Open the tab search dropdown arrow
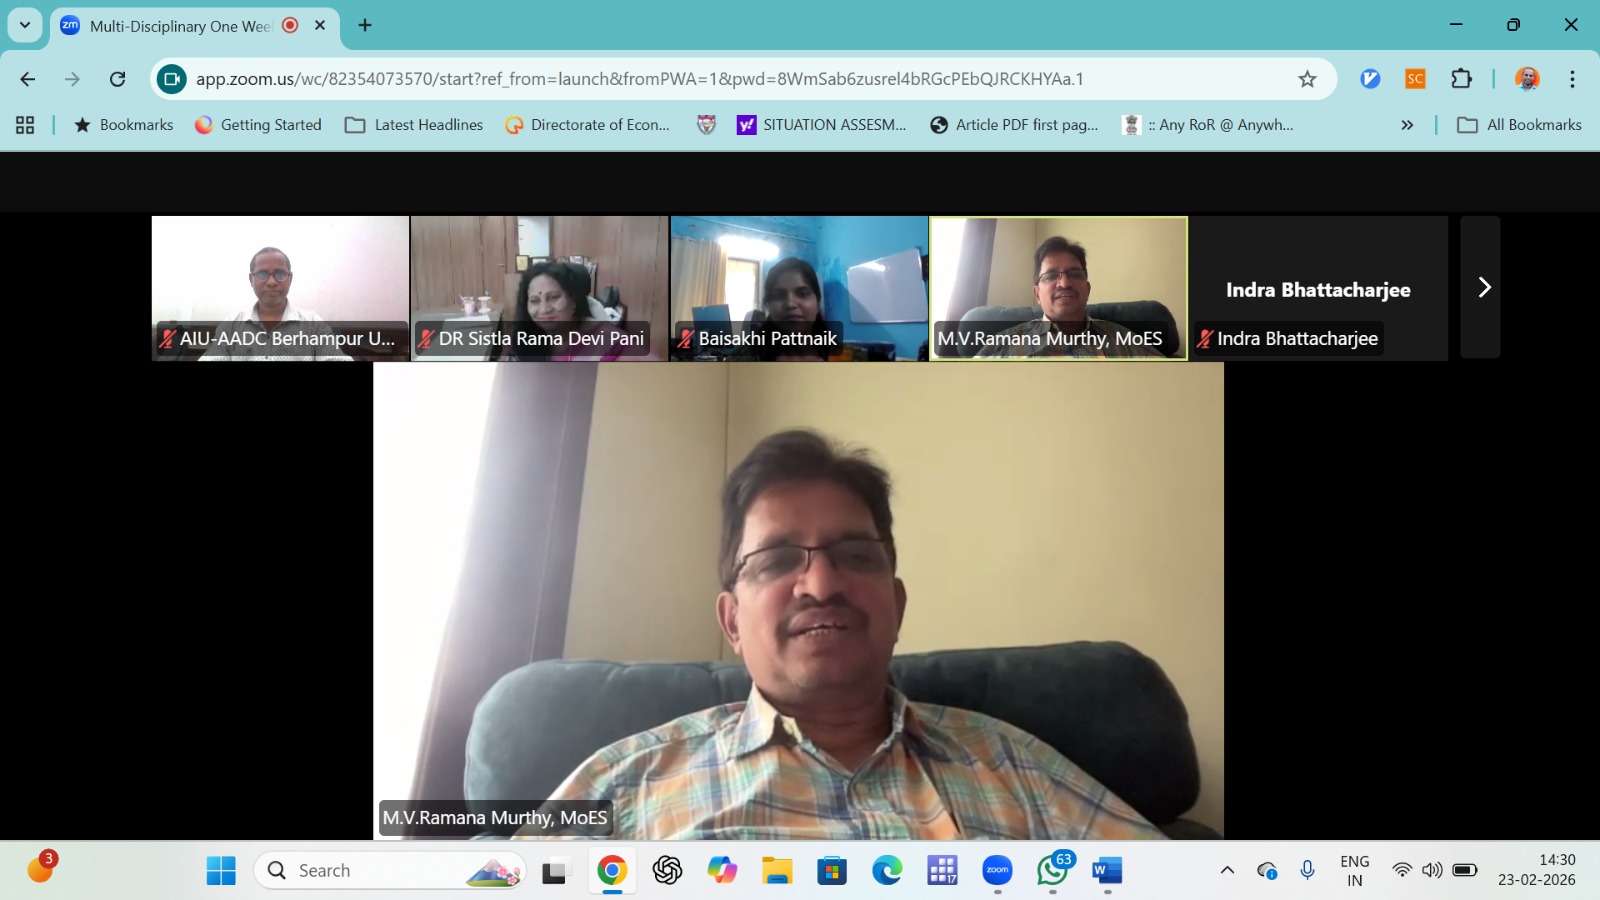This screenshot has height=900, width=1600. (x=25, y=25)
